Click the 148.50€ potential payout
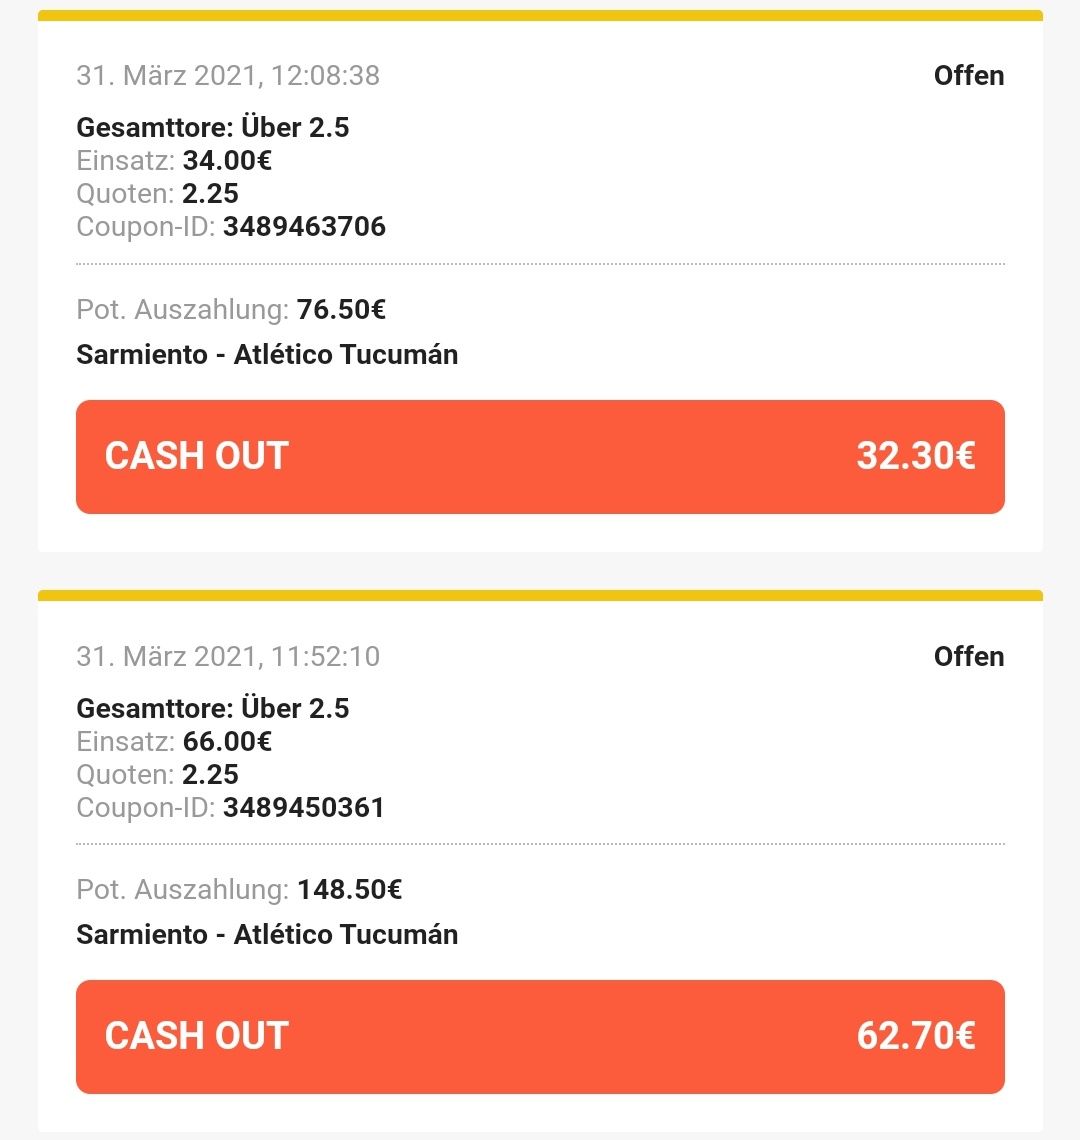Viewport: 1080px width, 1140px height. pos(350,890)
